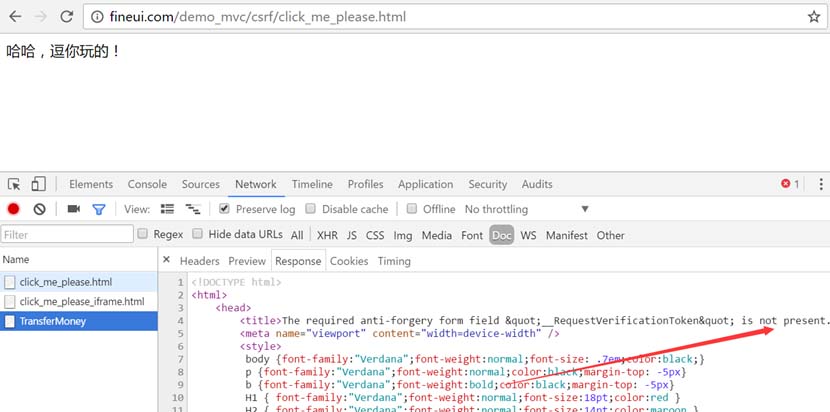The image size is (830, 412).
Task: Activate the inspect element picker icon
Action: pos(14,184)
